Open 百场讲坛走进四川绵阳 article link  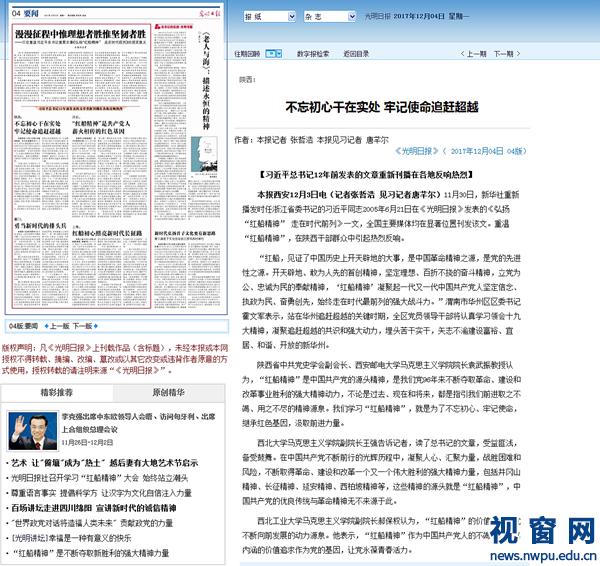(x=94, y=508)
